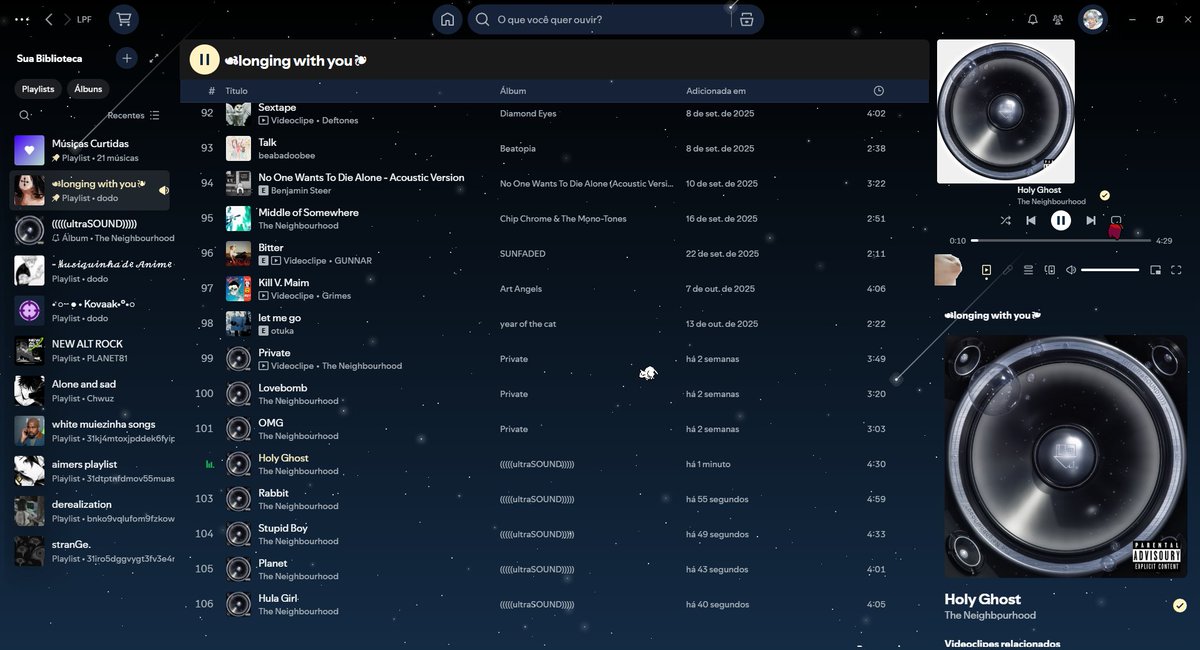Open the playback queue
Screen dimensions: 1200x650
tap(1029, 270)
